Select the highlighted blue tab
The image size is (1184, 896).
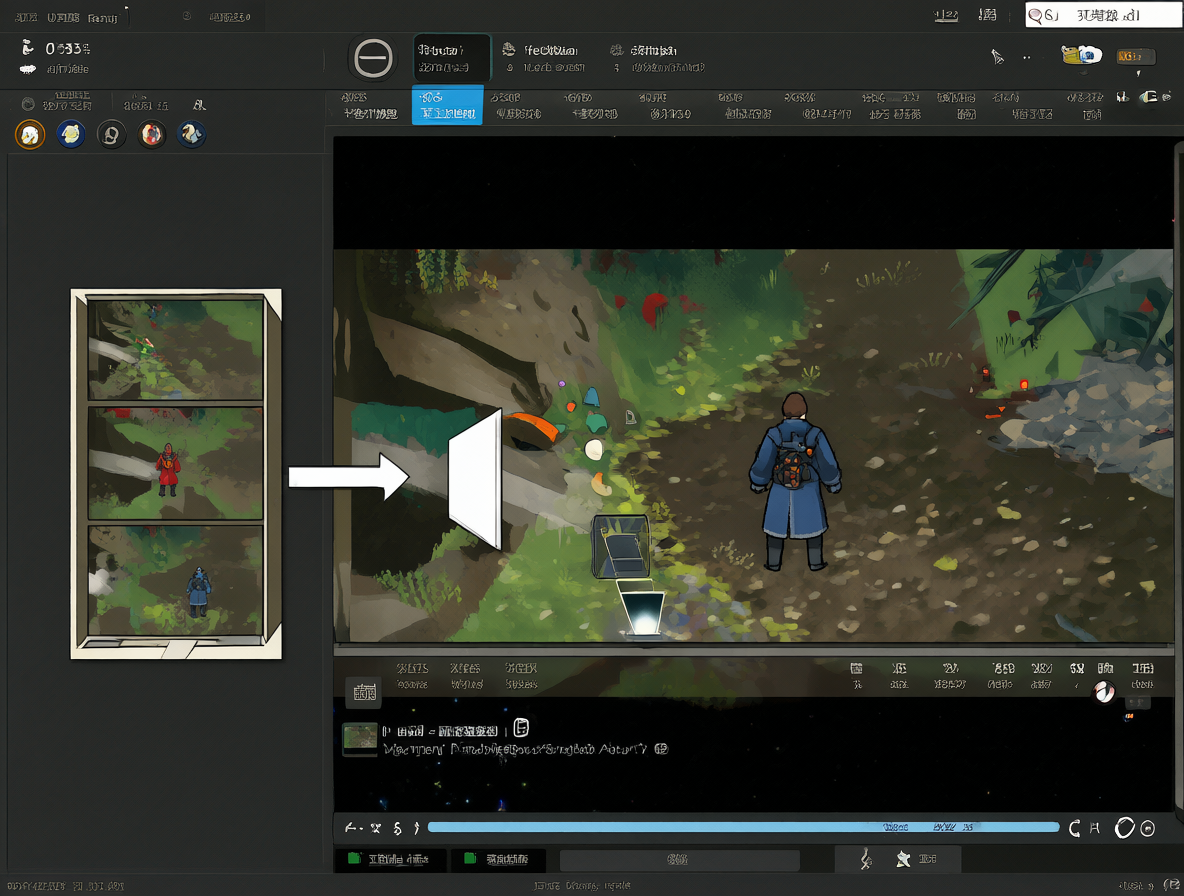pyautogui.click(x=447, y=105)
